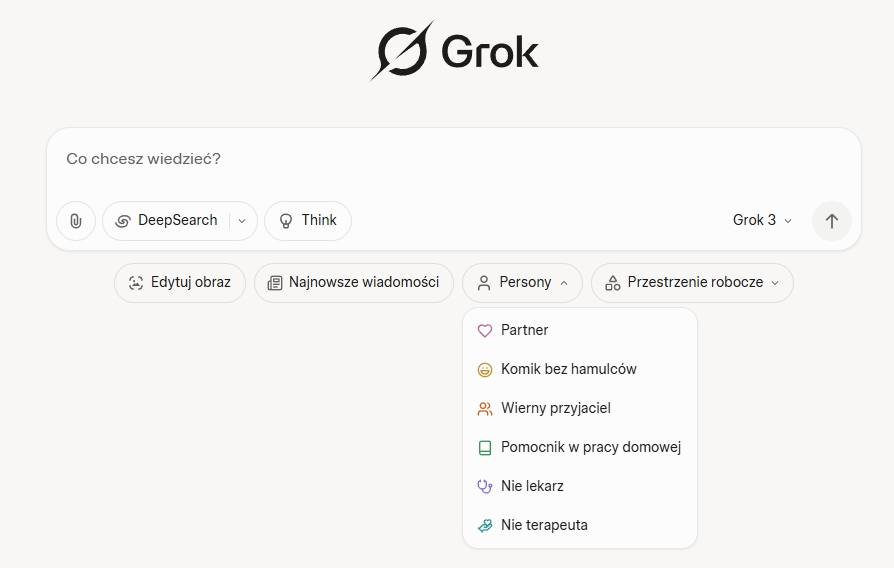The height and width of the screenshot is (568, 894).
Task: Open the DeepSearch options chevron
Action: 242,221
